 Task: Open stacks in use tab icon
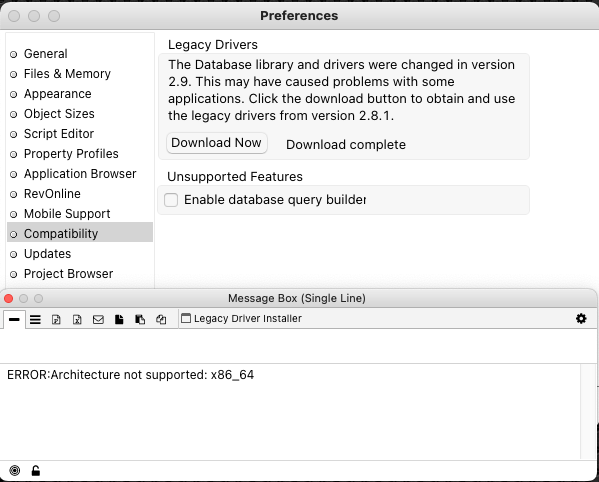coord(161,319)
